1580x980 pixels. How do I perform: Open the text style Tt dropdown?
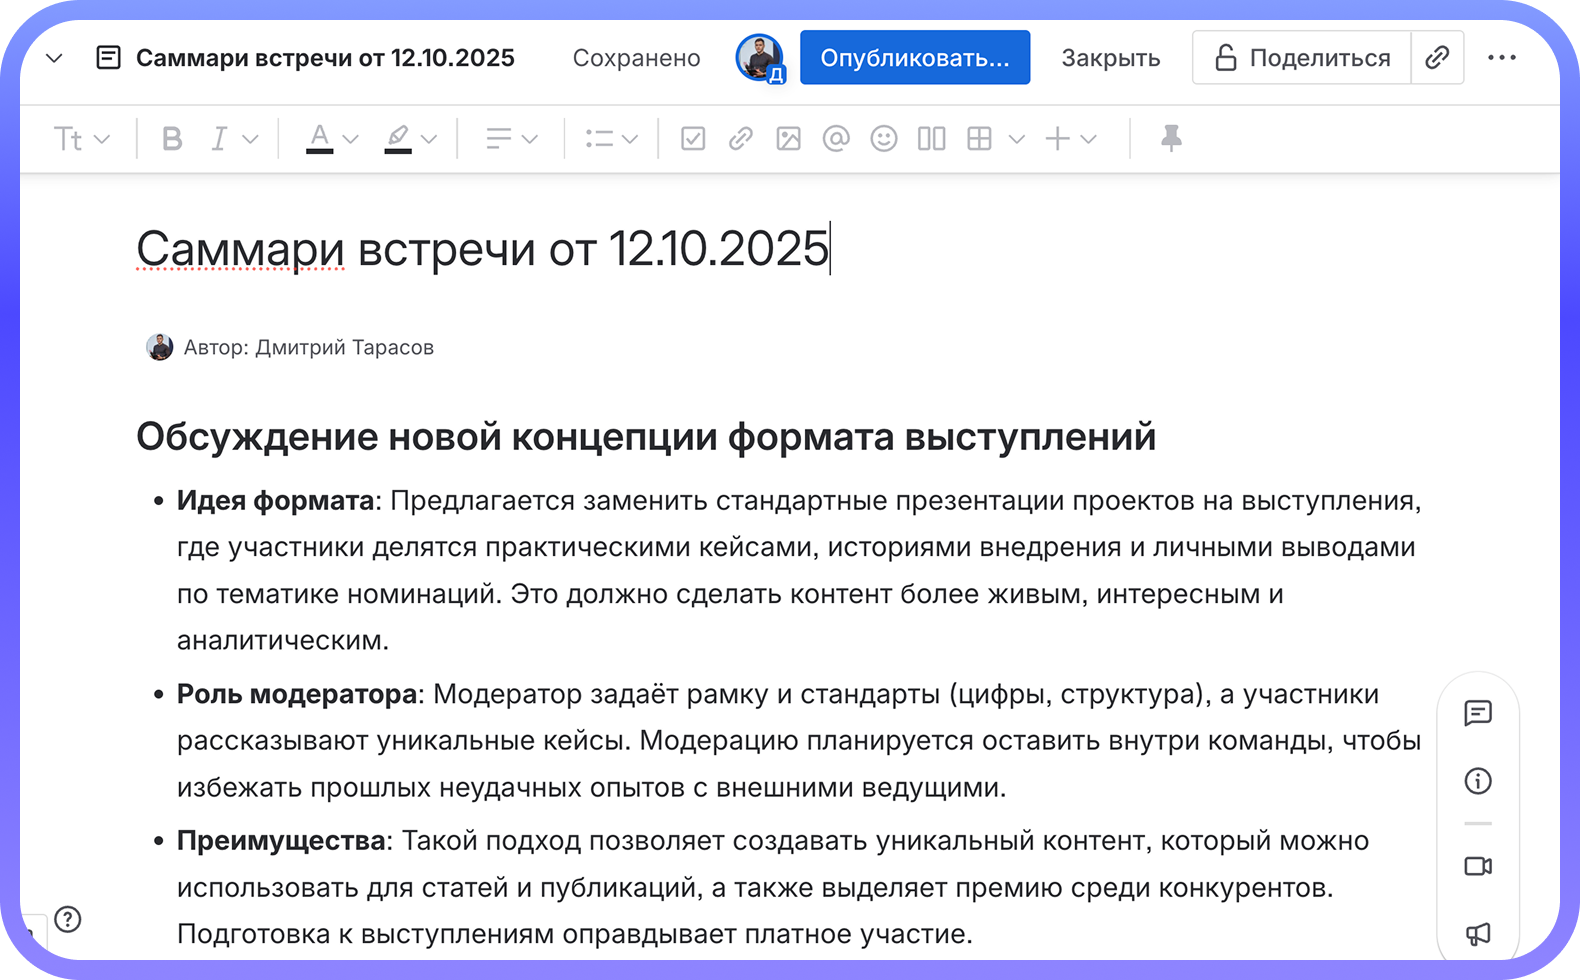[x=81, y=139]
